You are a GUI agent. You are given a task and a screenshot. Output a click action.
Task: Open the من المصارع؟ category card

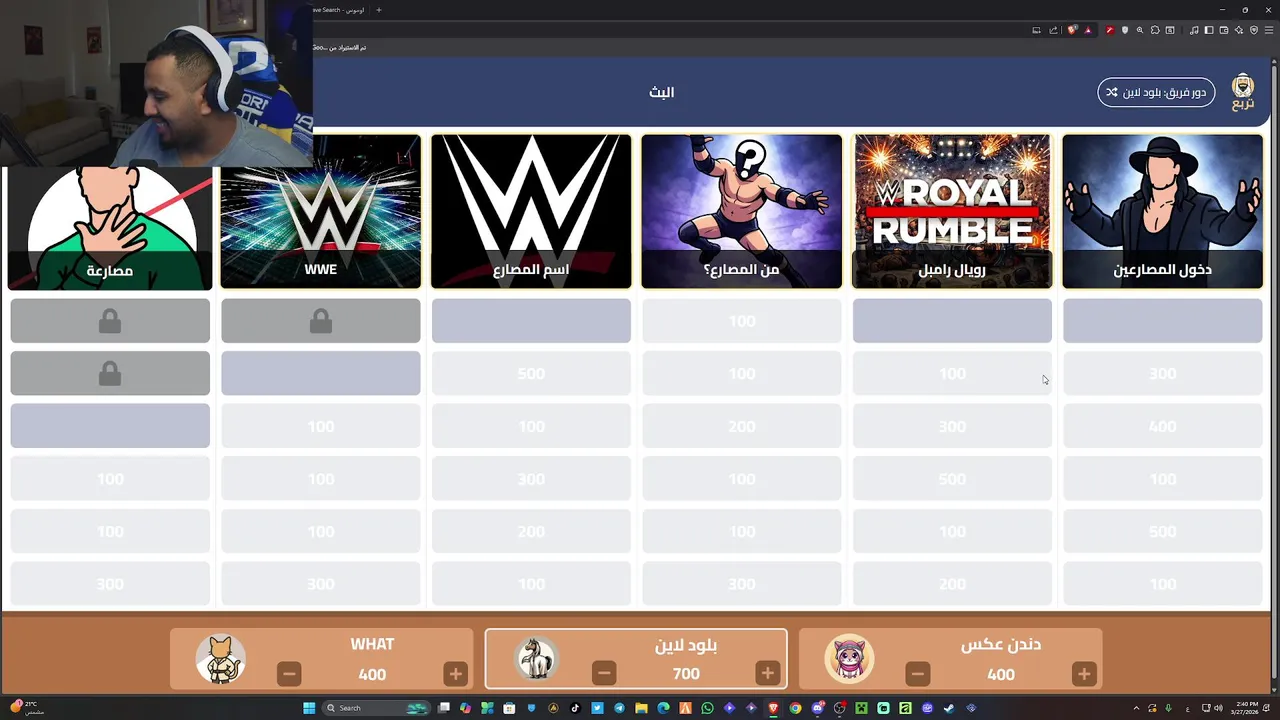741,211
